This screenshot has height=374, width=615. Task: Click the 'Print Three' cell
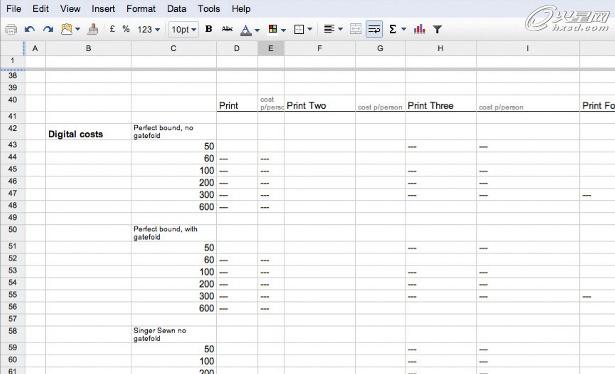[441, 103]
